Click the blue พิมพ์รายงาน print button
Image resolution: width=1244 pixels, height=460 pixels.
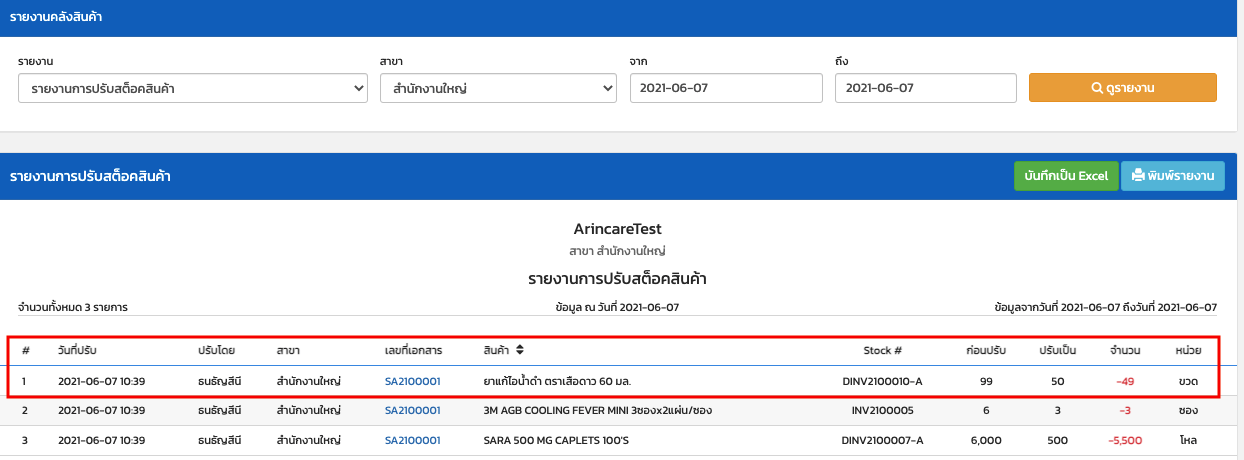point(1172,176)
